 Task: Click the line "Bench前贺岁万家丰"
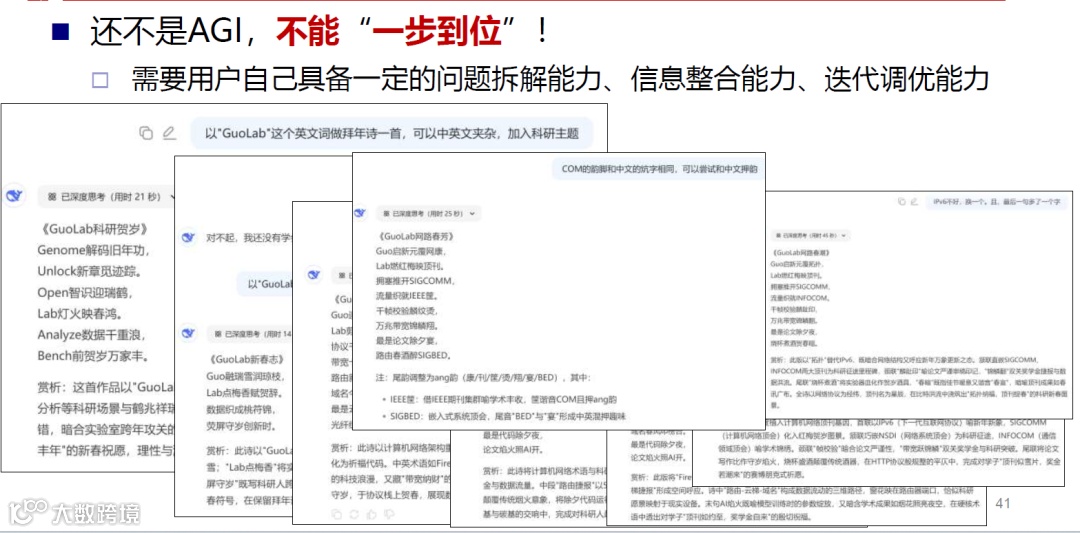94,357
